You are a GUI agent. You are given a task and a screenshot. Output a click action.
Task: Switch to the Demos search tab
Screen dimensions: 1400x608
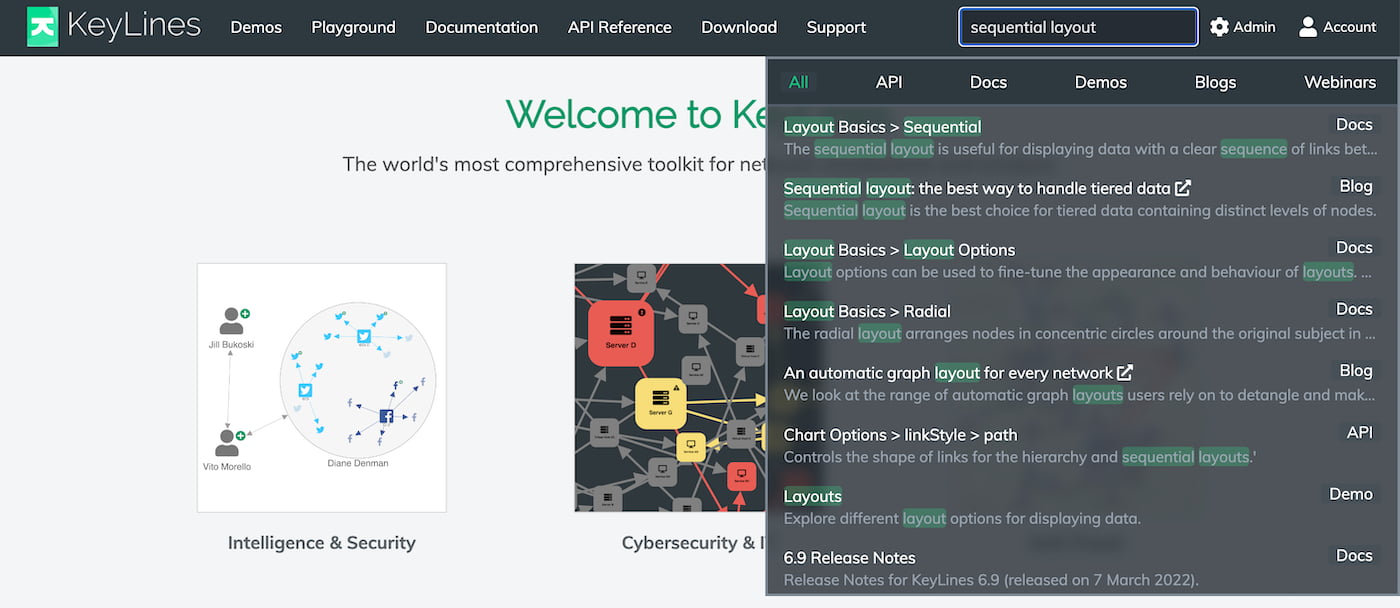point(1100,82)
